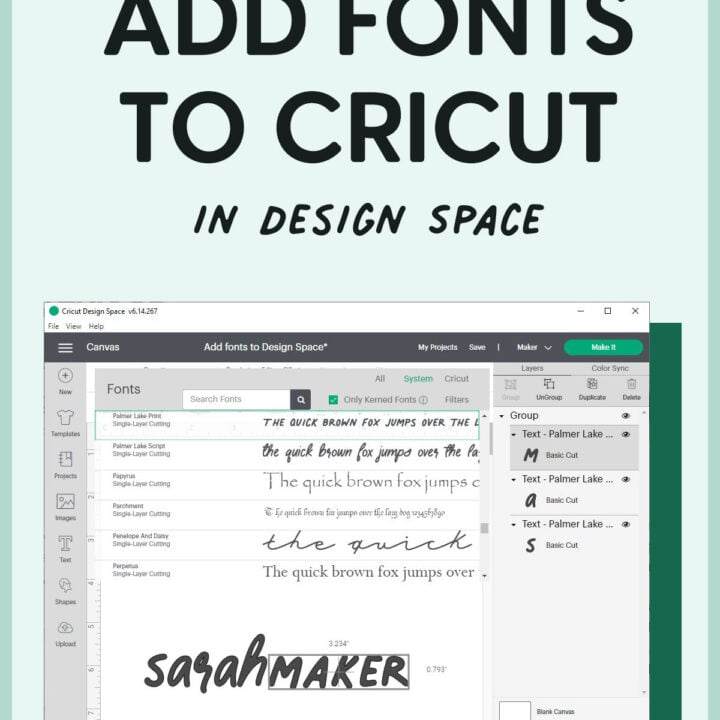Select the S Basic Cut layer thumbnail

pyautogui.click(x=531, y=545)
